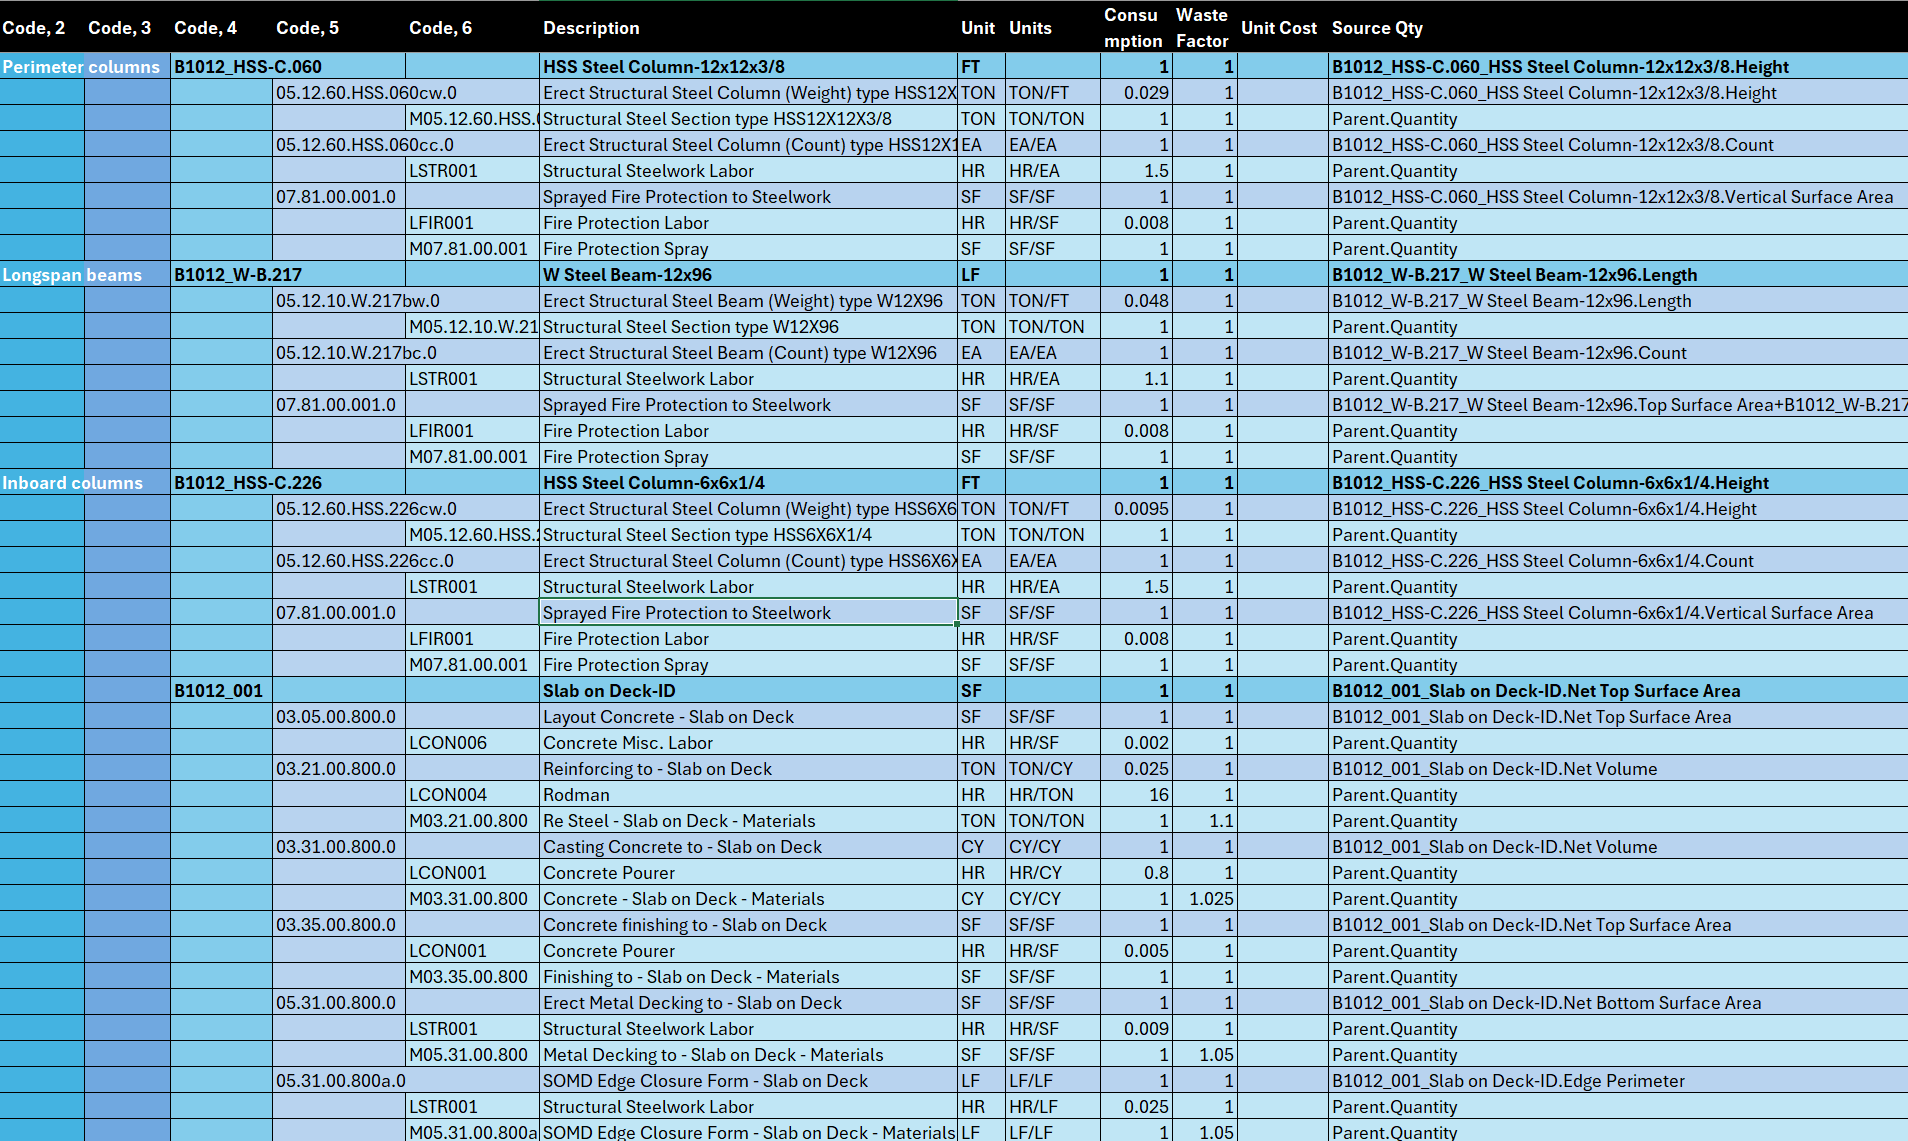Select the Source Qty column header

[1618, 28]
